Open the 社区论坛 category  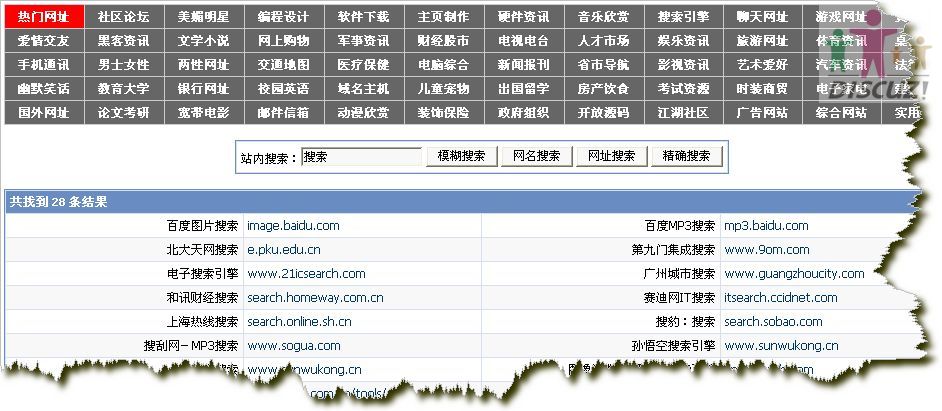pos(124,17)
